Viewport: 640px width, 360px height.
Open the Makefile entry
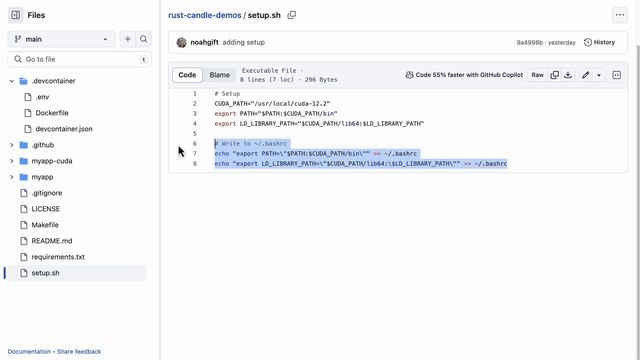45,225
